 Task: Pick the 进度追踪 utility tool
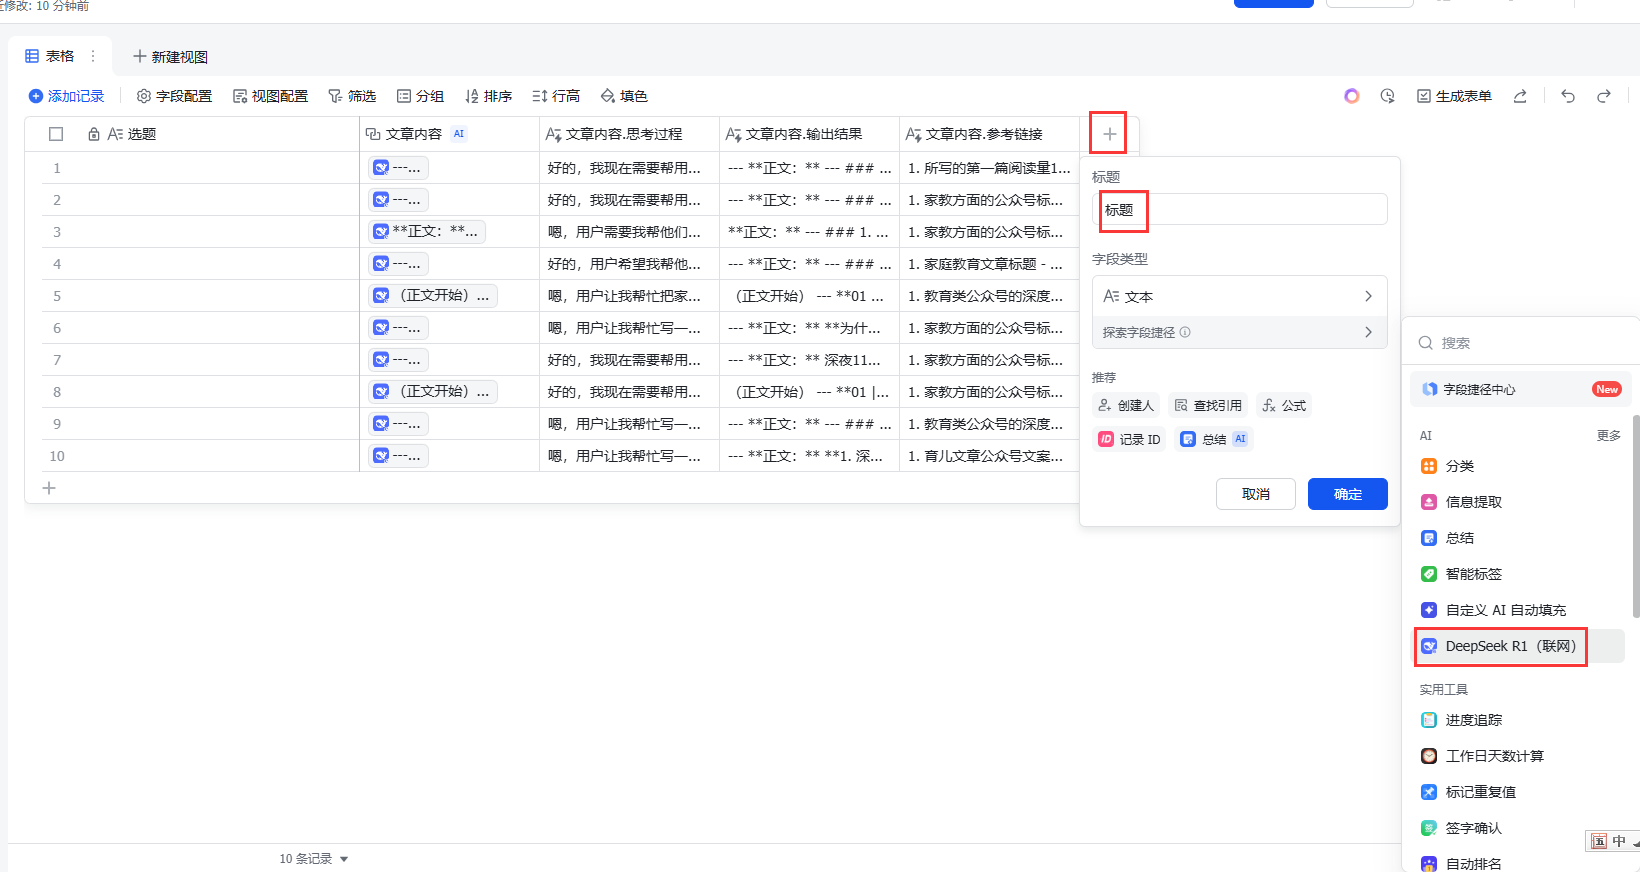coord(1473,720)
